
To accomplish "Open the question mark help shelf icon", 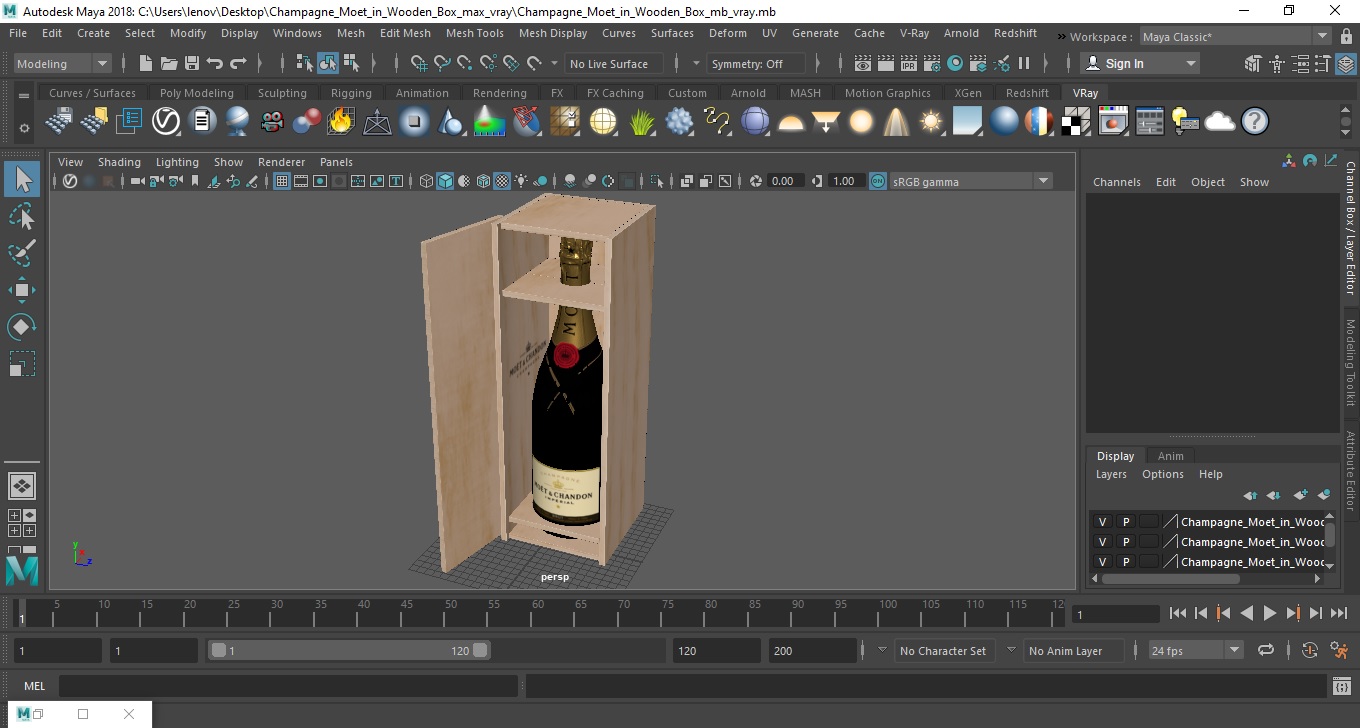I will click(x=1254, y=122).
